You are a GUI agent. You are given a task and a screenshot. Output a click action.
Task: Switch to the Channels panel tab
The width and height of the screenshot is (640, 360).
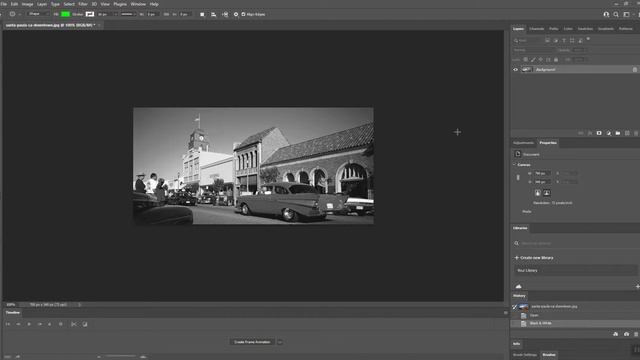coord(536,29)
